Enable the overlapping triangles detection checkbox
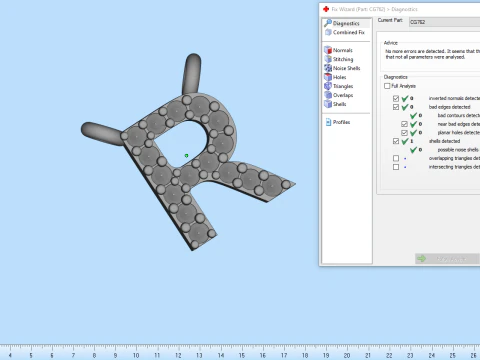The width and height of the screenshot is (480, 360). [396, 158]
